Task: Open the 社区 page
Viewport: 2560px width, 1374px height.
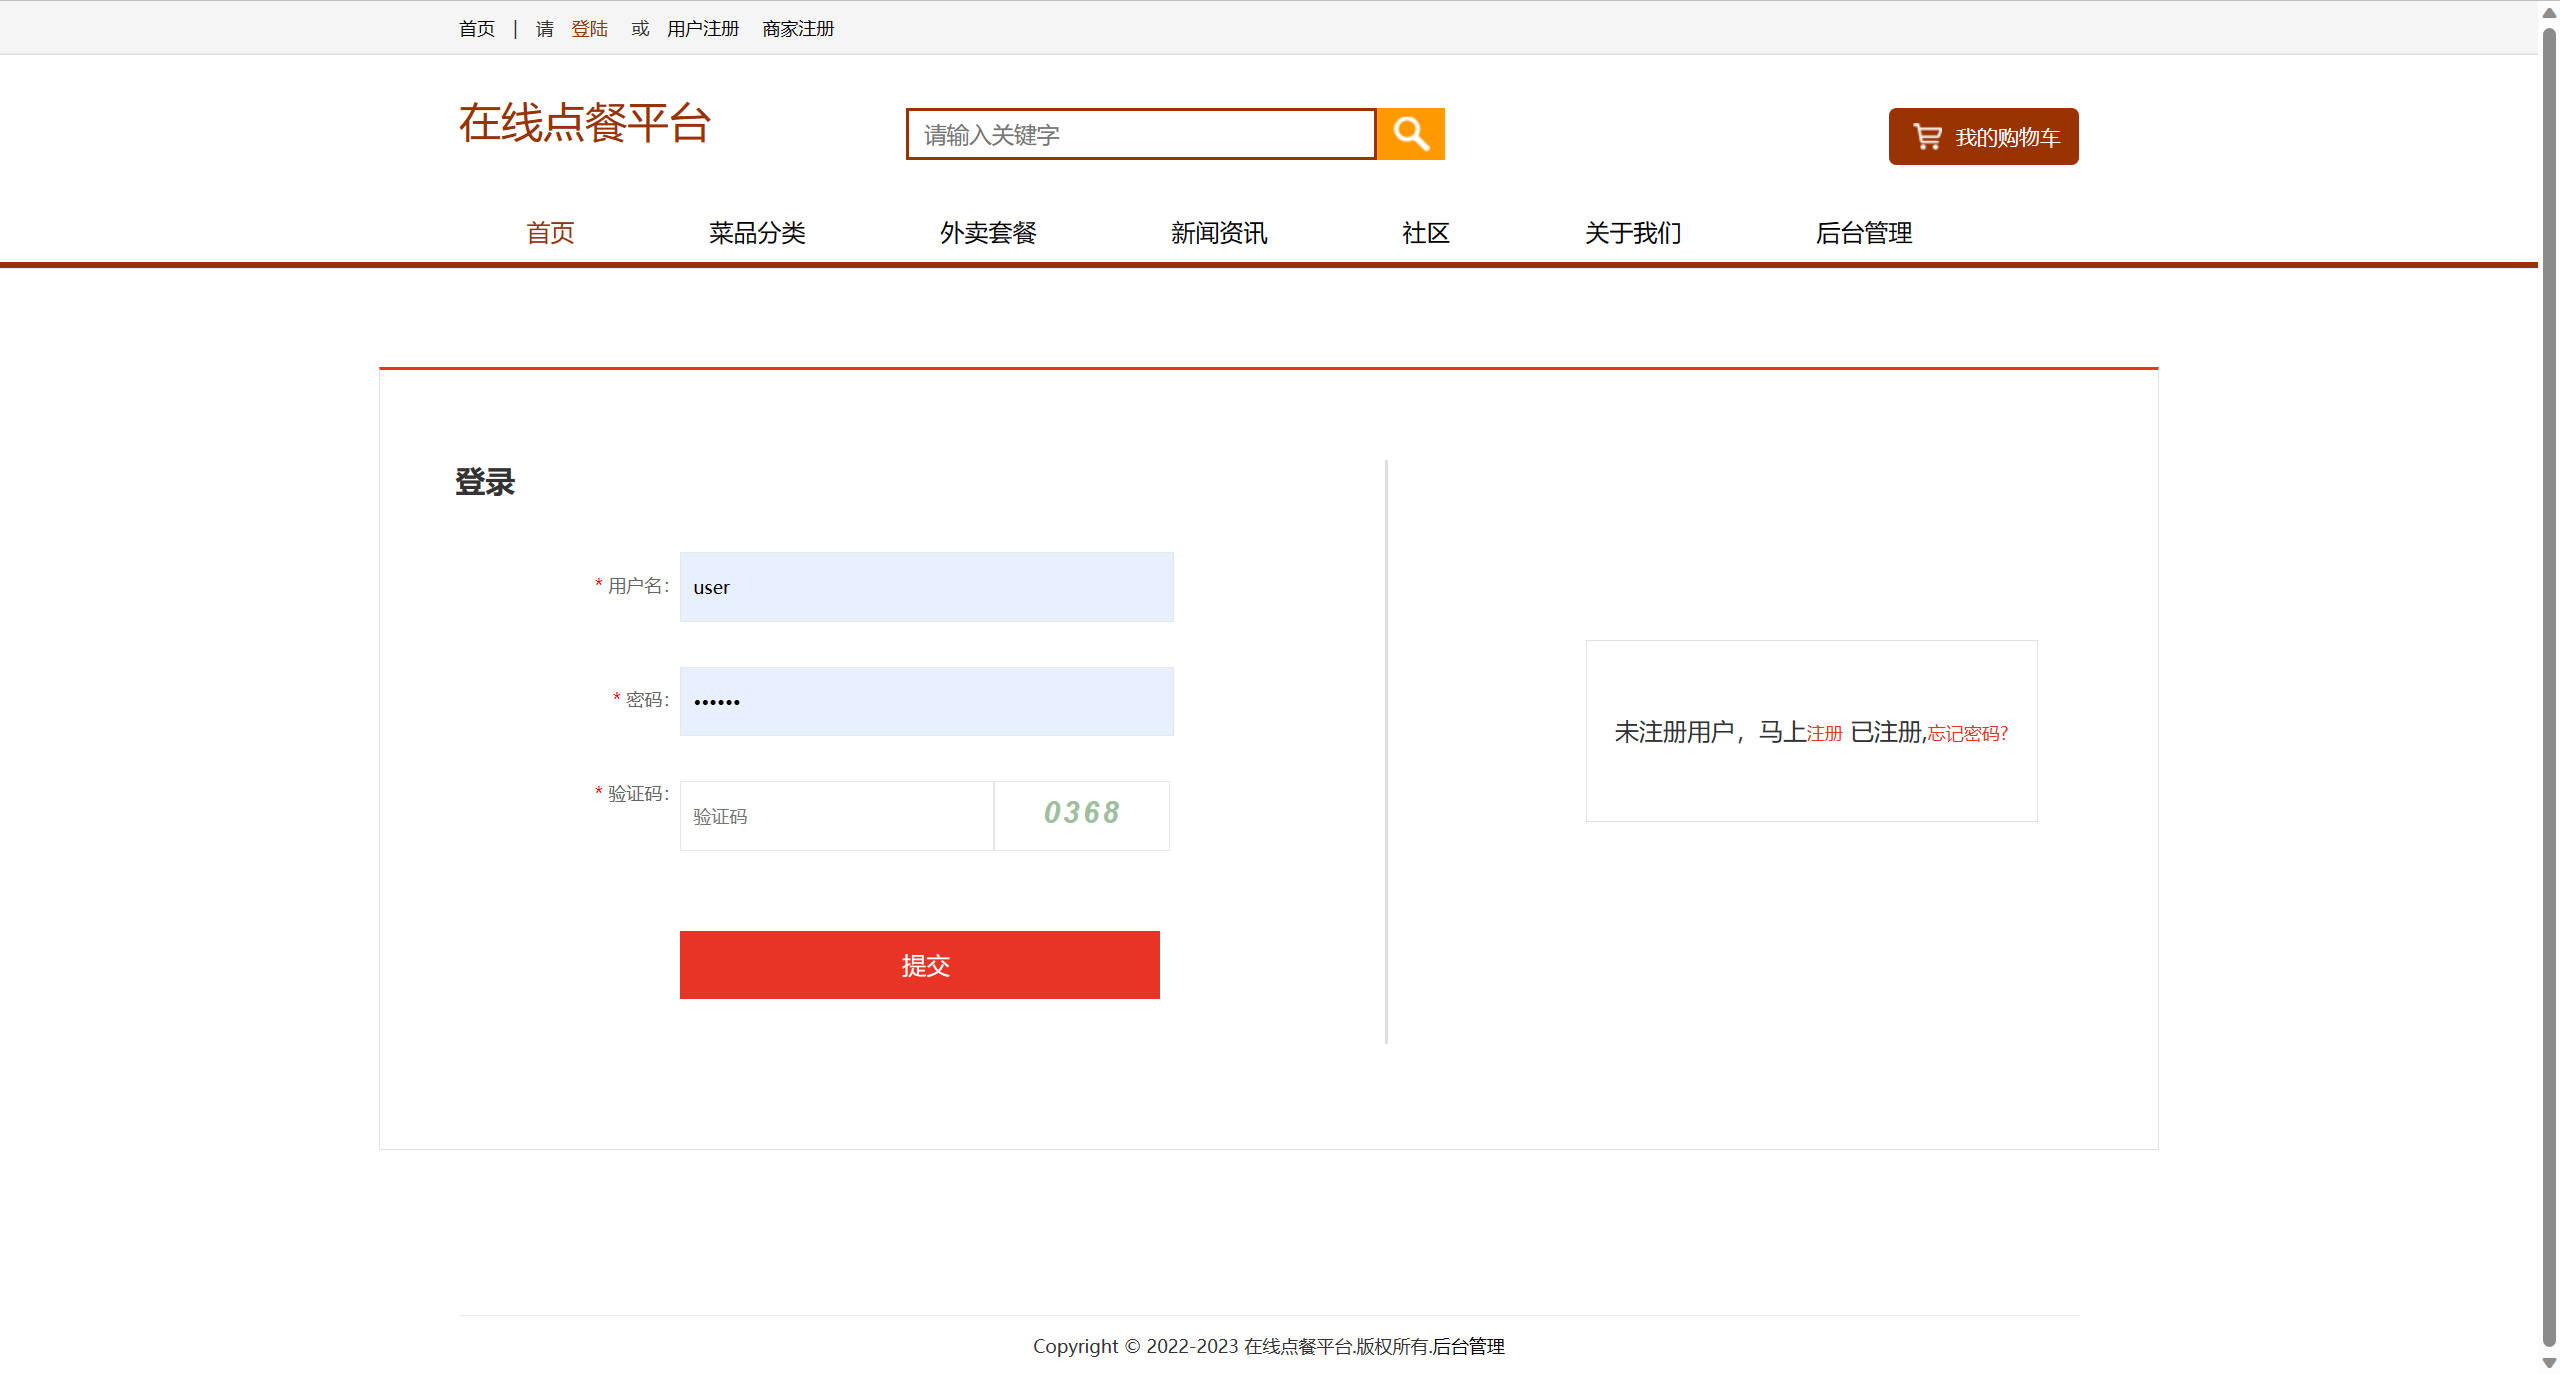Action: point(1425,233)
